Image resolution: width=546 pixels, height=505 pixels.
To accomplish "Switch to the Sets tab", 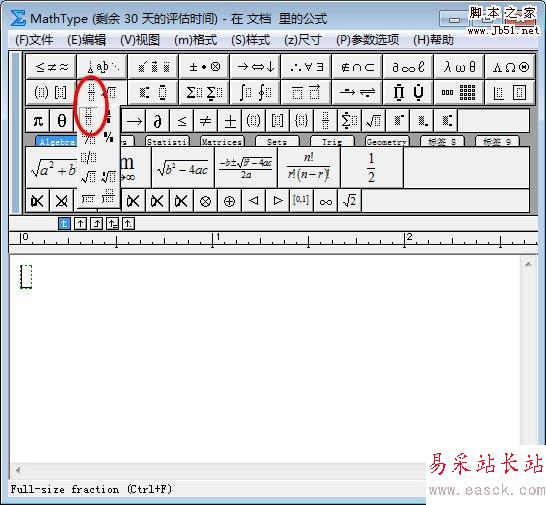I will tap(277, 141).
